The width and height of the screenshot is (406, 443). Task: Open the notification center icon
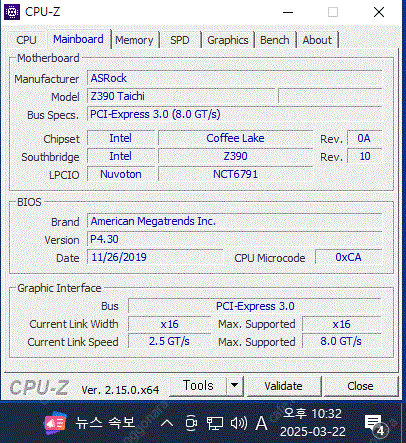pos(376,425)
